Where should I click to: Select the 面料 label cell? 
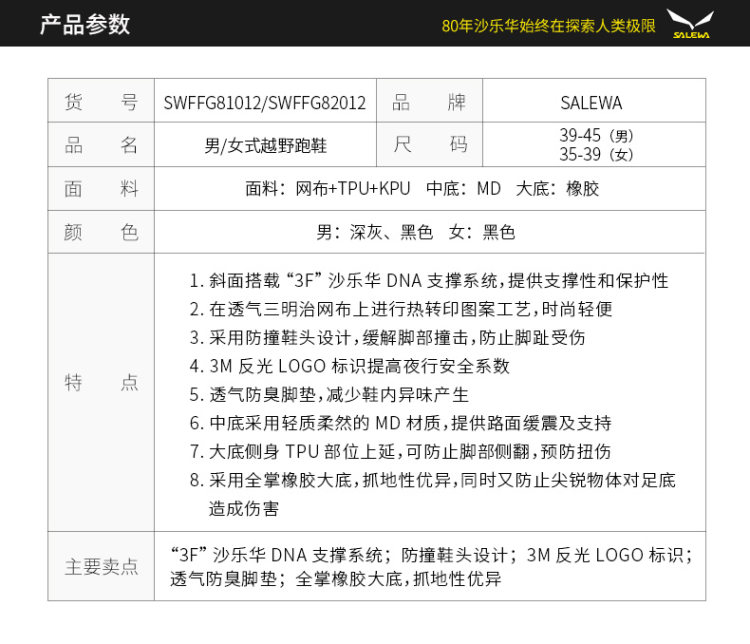click(x=101, y=189)
